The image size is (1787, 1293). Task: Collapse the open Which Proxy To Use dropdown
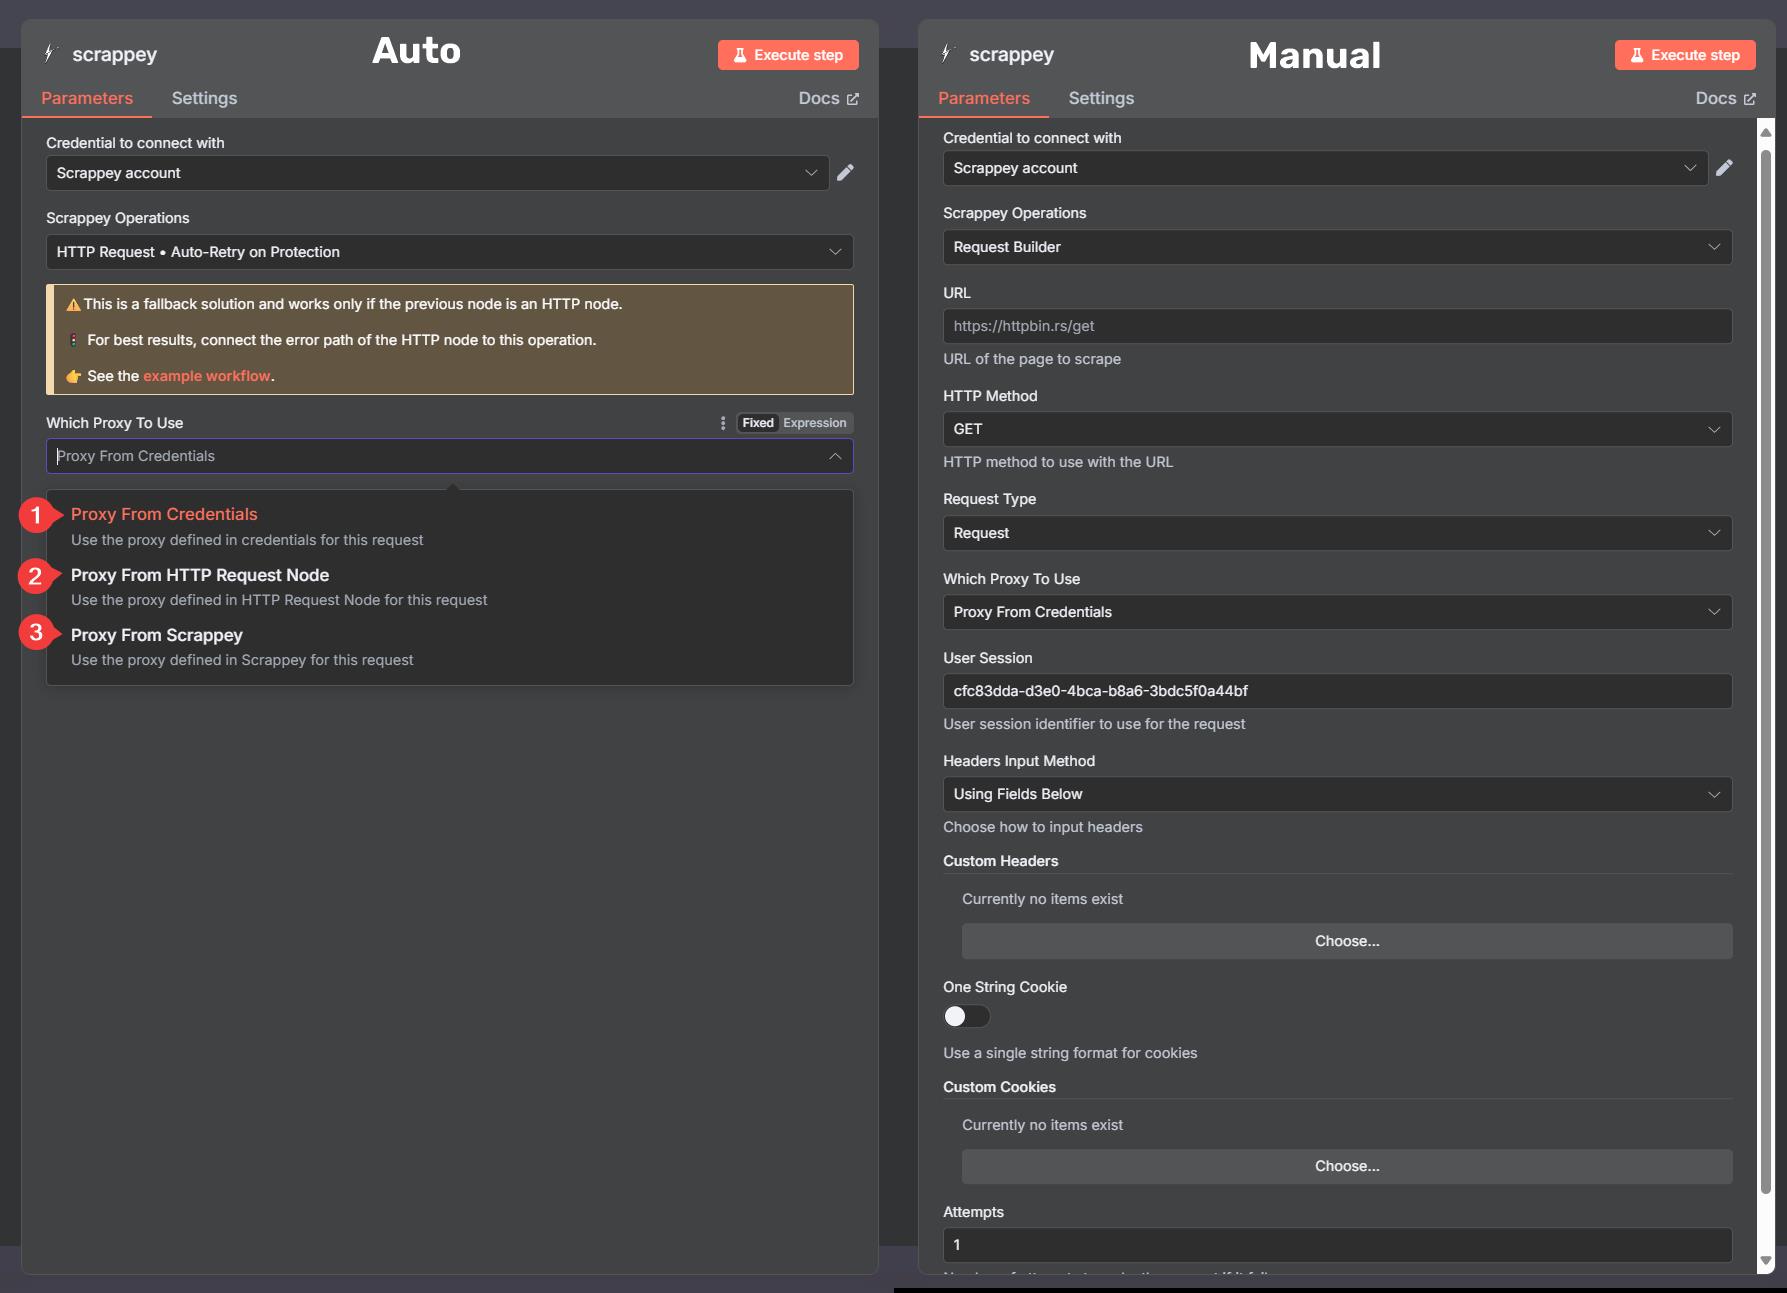click(x=835, y=456)
